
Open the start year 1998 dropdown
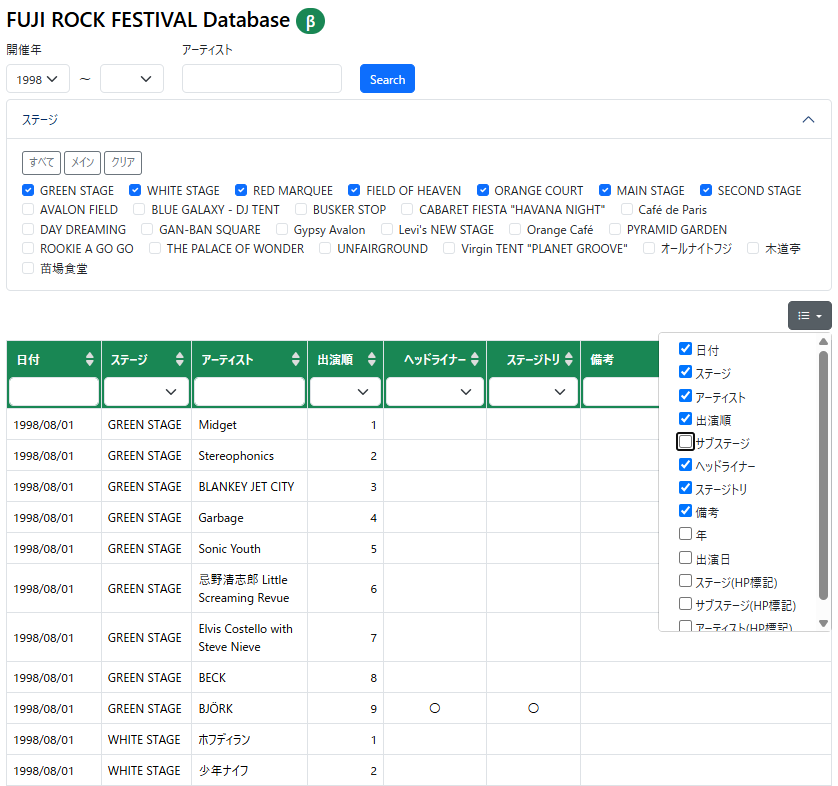pos(37,79)
